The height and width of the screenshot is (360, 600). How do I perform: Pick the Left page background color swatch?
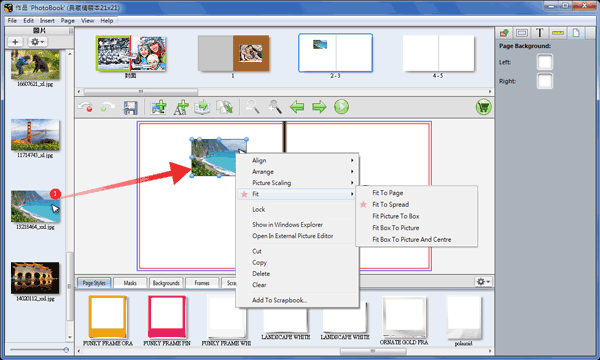(x=545, y=62)
